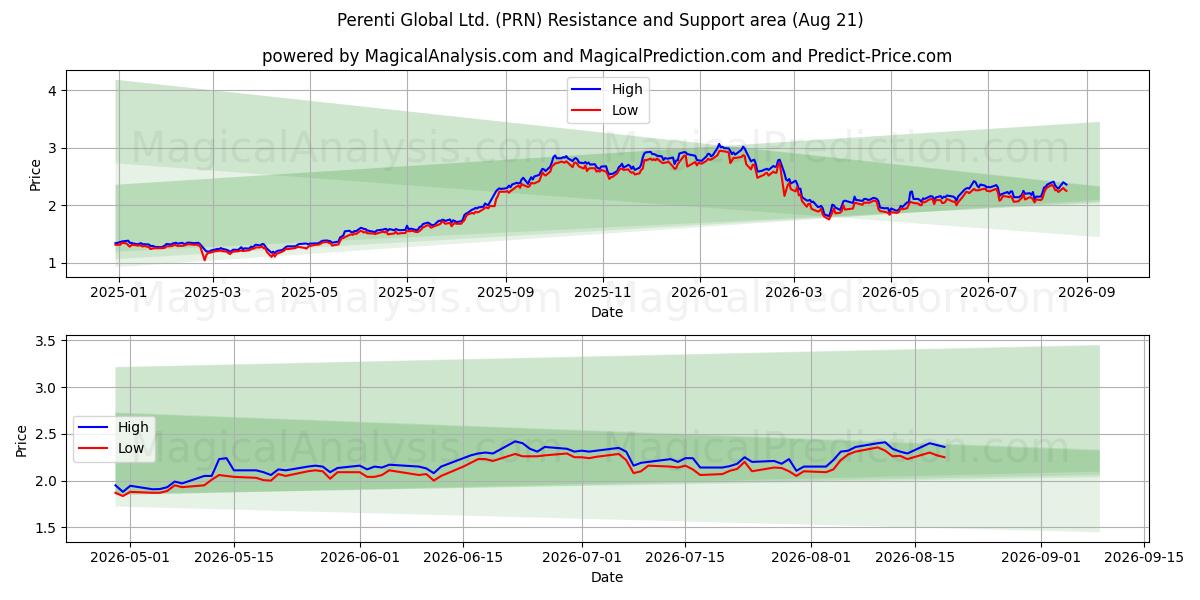The width and height of the screenshot is (1200, 600).
Task: Click the '2026-08-01' bottom axis label
Action: pyautogui.click(x=812, y=558)
